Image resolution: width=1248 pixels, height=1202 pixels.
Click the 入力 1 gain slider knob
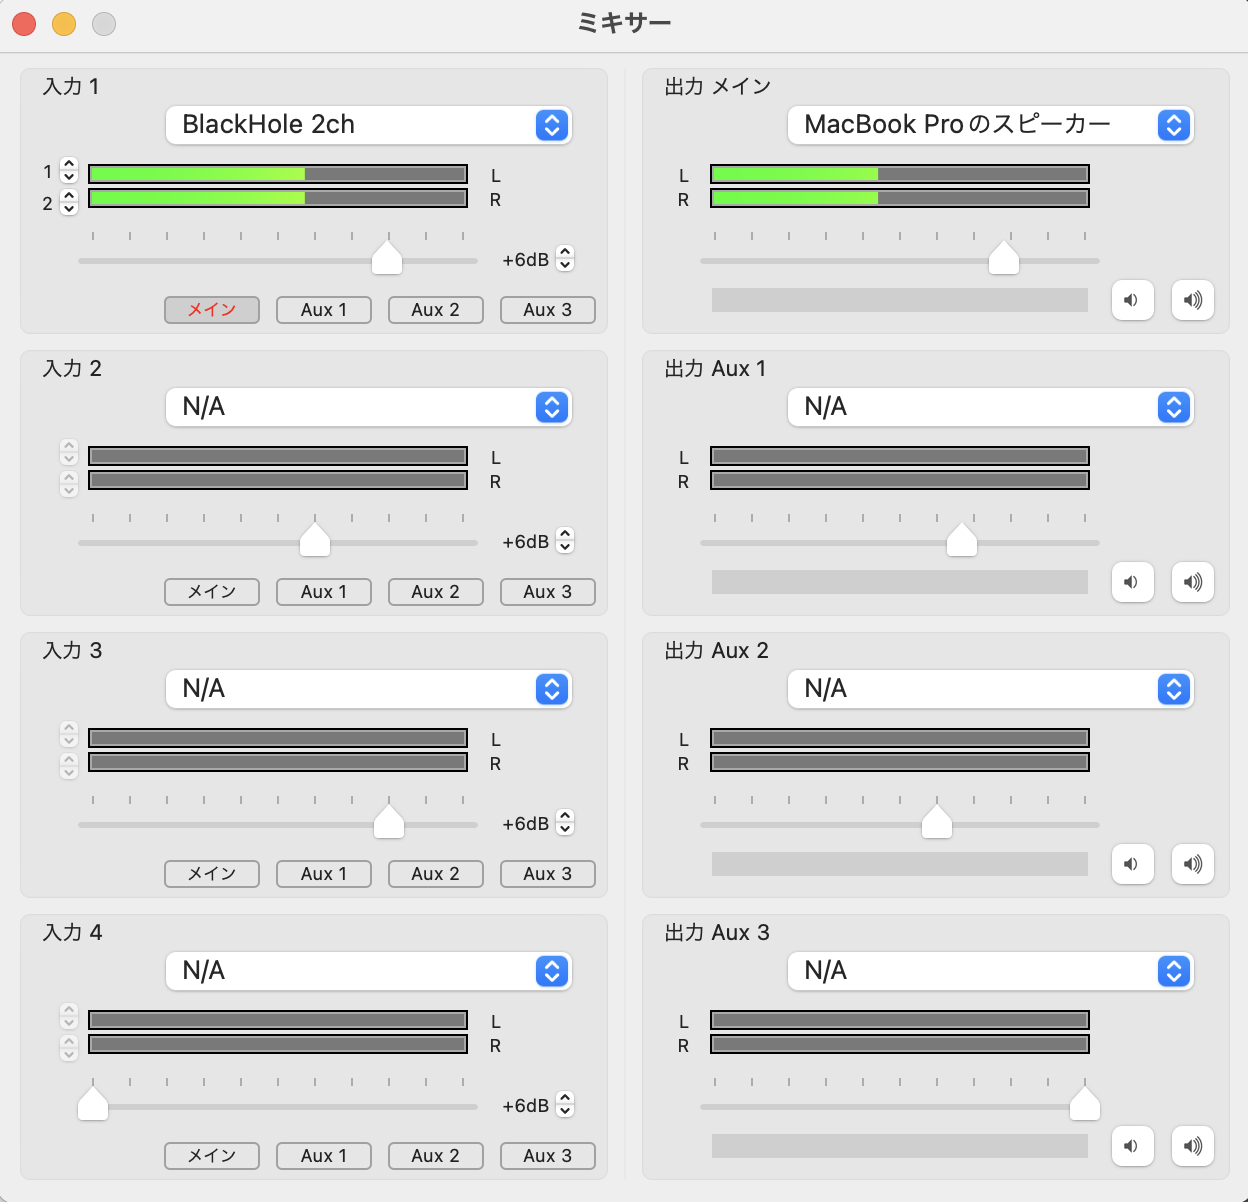click(387, 258)
